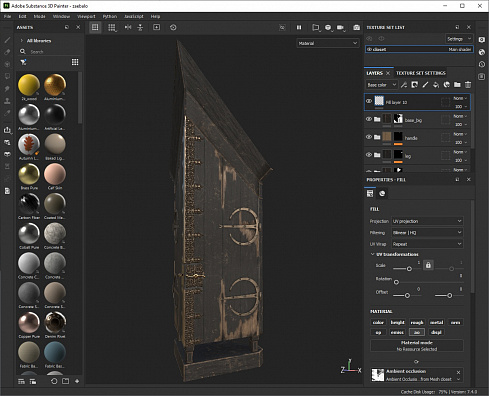489x396 pixels.
Task: Toggle the scale lock button in UV transformations
Action: [428, 265]
